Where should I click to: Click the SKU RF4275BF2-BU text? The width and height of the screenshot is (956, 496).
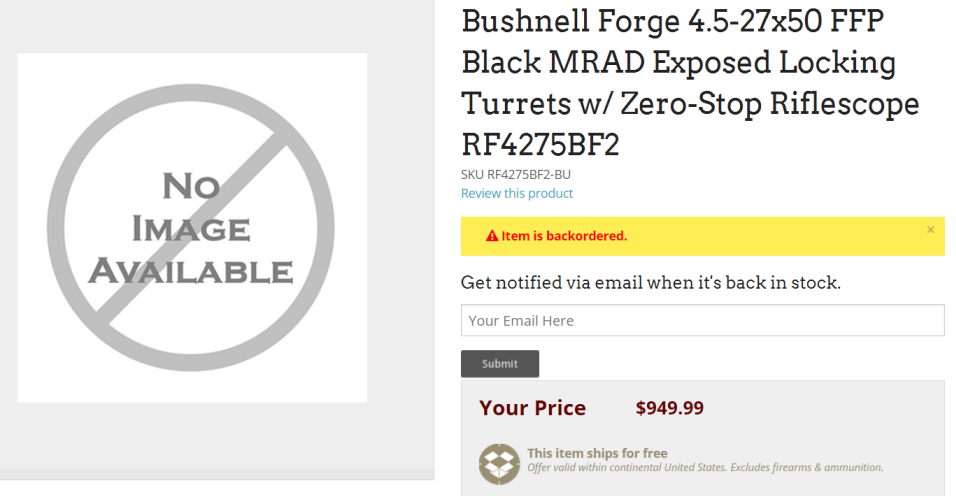[516, 174]
